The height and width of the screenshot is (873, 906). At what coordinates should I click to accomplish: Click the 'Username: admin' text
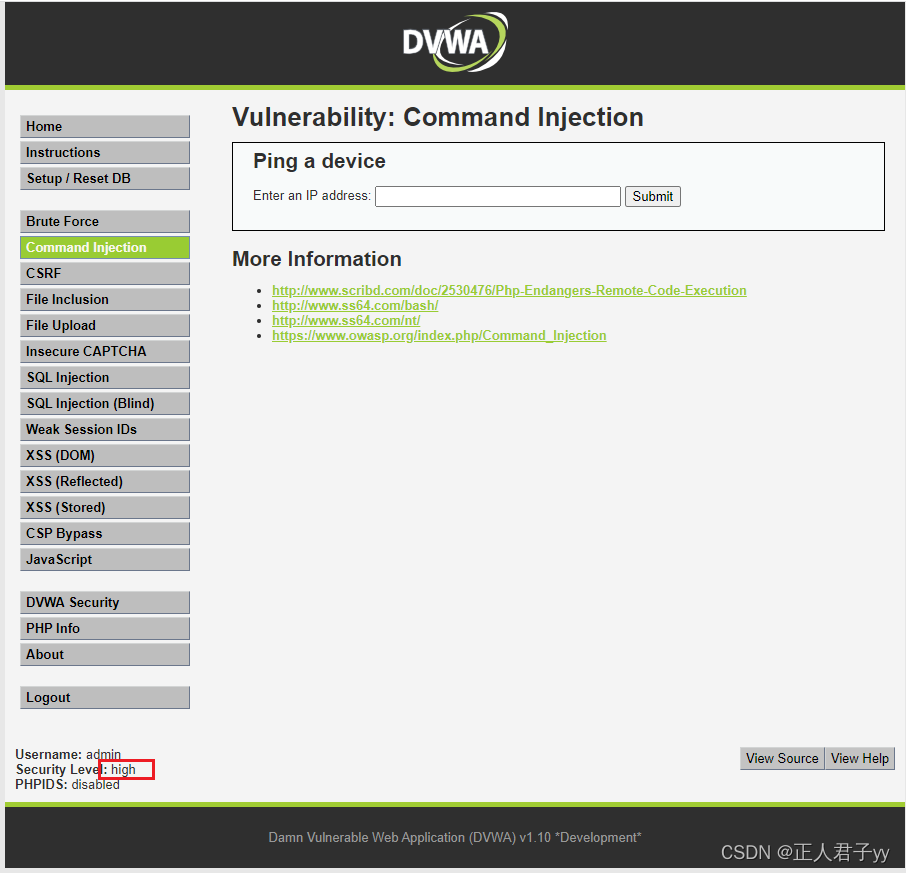(x=68, y=754)
